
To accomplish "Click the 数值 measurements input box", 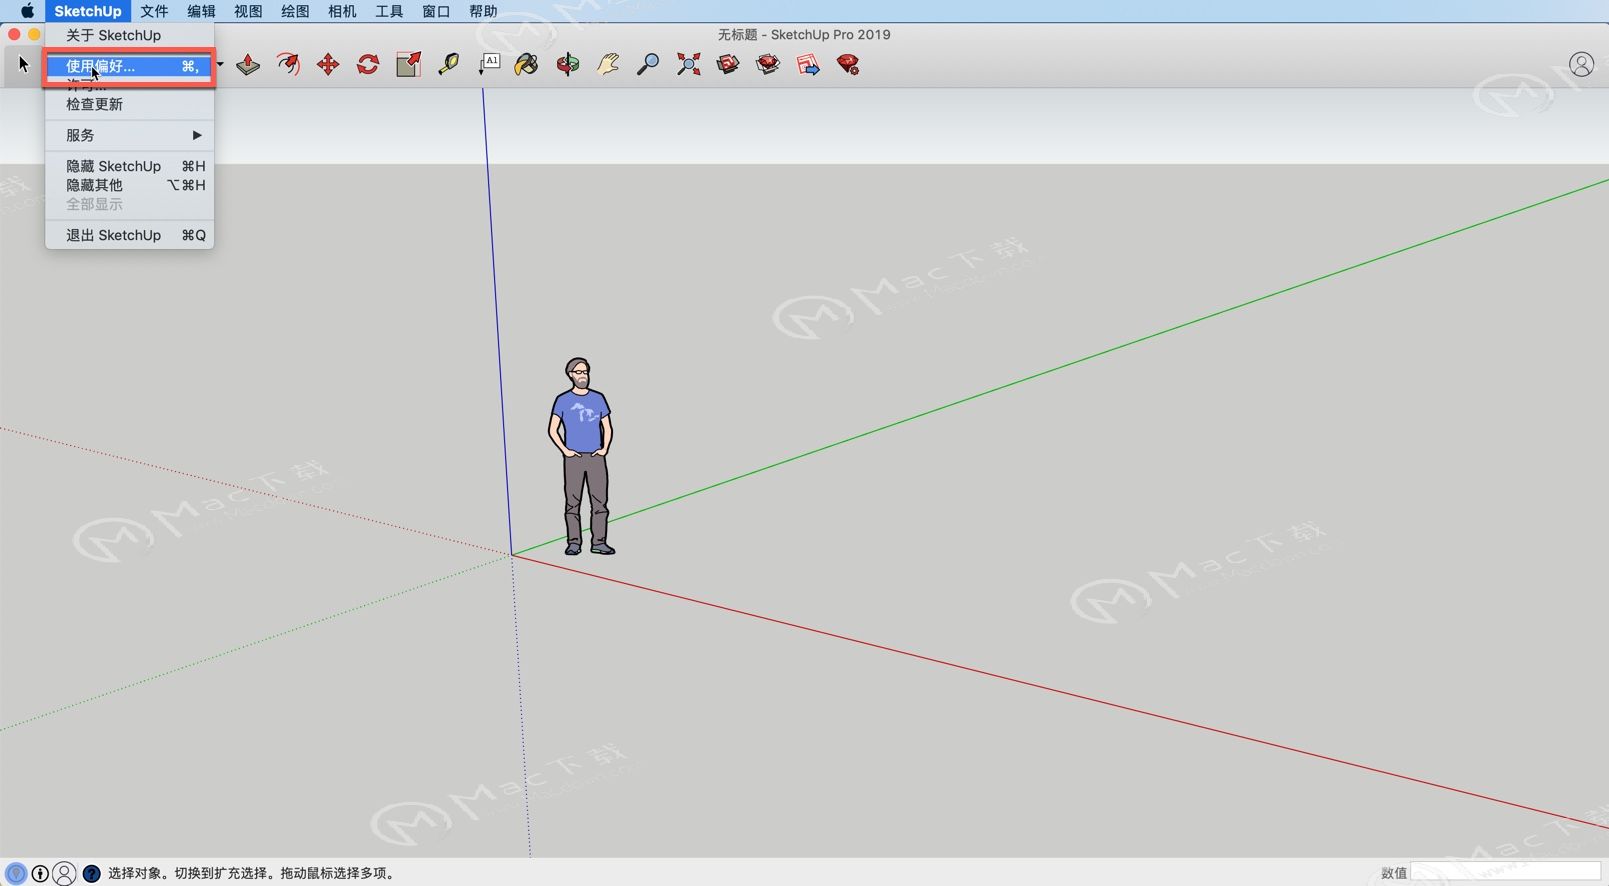I will (x=1505, y=873).
